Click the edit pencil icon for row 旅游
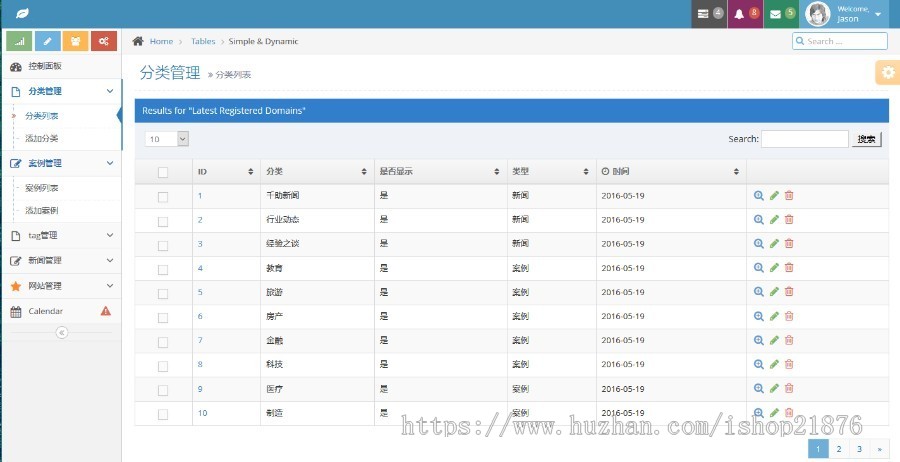Image resolution: width=900 pixels, height=462 pixels. pyautogui.click(x=774, y=292)
